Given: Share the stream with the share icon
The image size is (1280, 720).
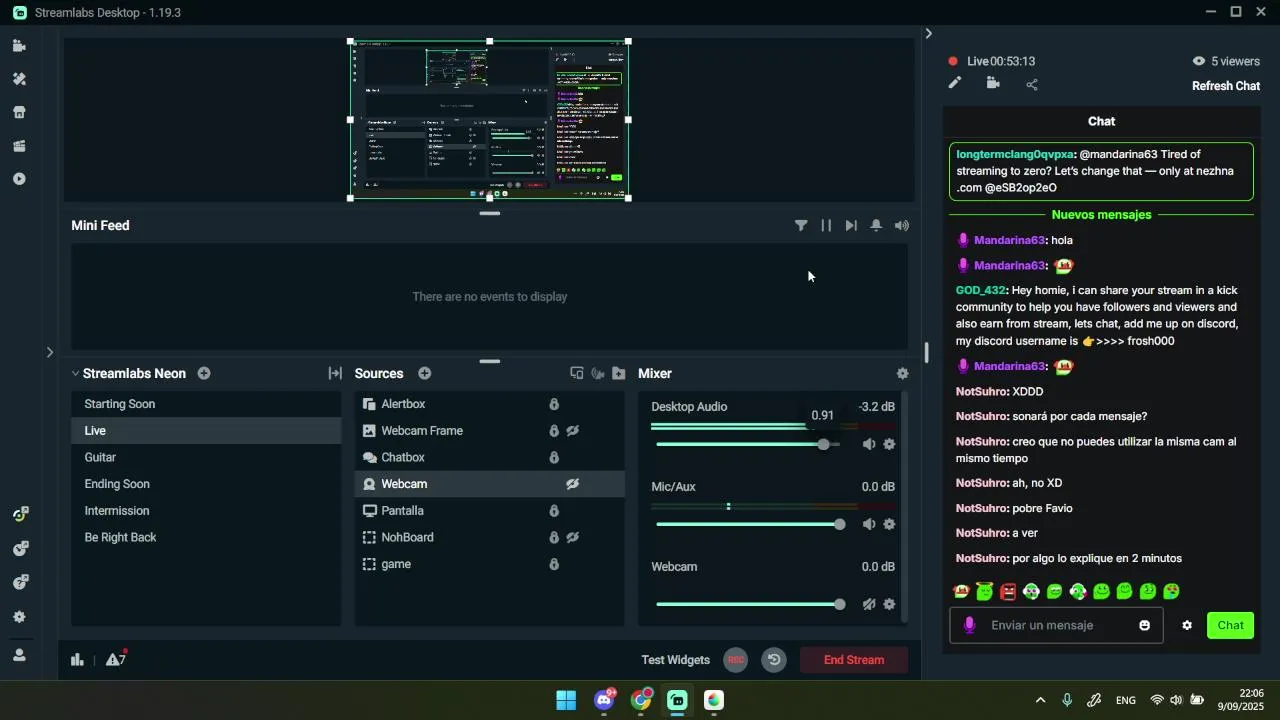Looking at the screenshot, I should pos(1032,84).
